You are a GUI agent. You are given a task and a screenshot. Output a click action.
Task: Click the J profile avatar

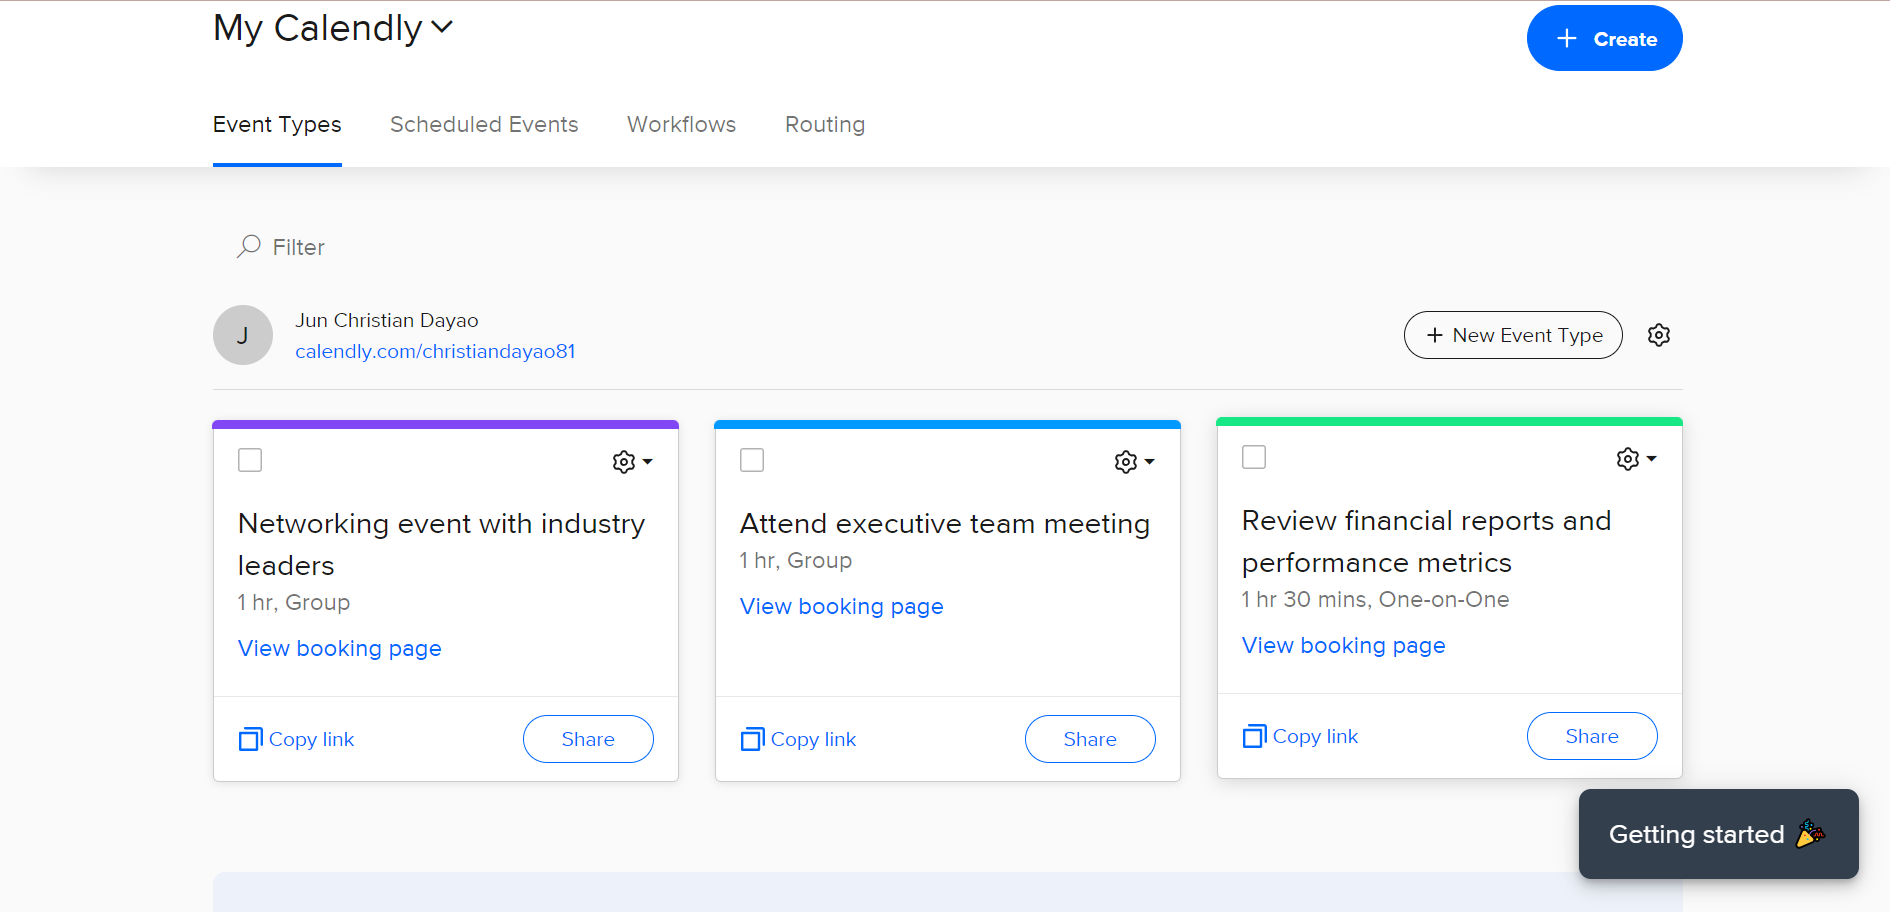(x=243, y=335)
